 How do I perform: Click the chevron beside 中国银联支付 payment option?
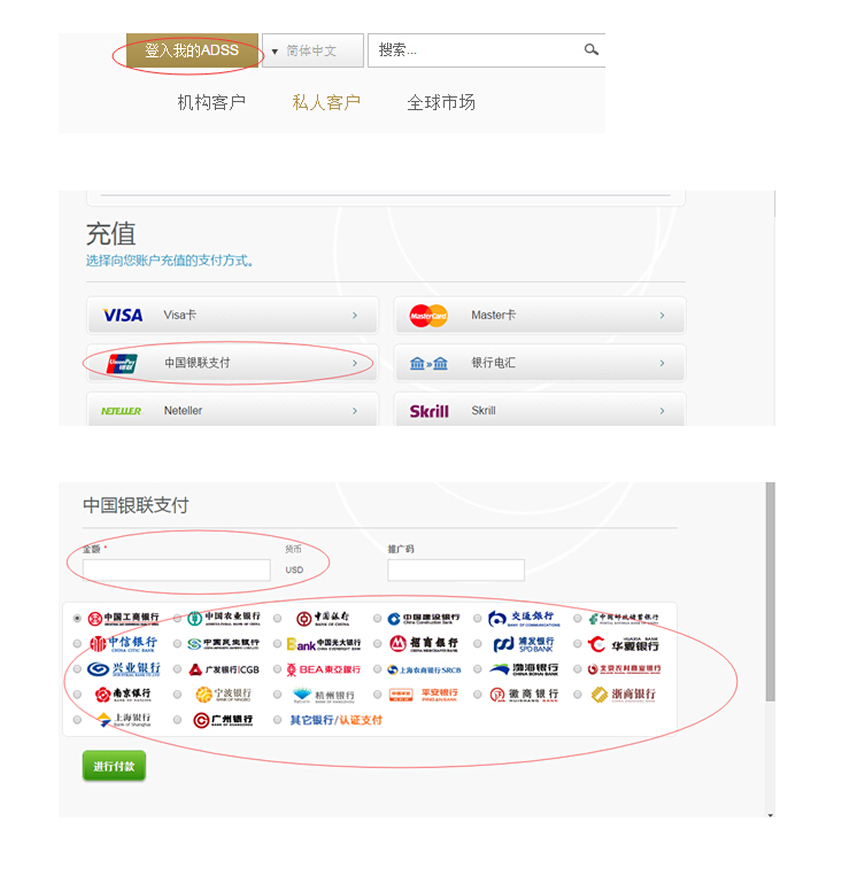[x=355, y=363]
